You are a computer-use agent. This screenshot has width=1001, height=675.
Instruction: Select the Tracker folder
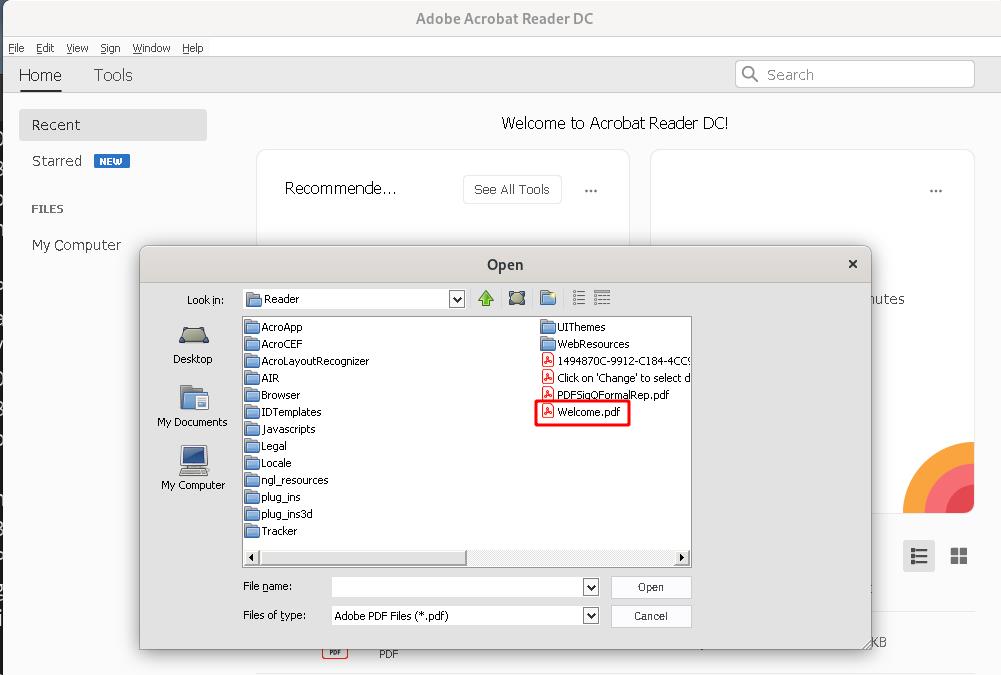tap(271, 531)
